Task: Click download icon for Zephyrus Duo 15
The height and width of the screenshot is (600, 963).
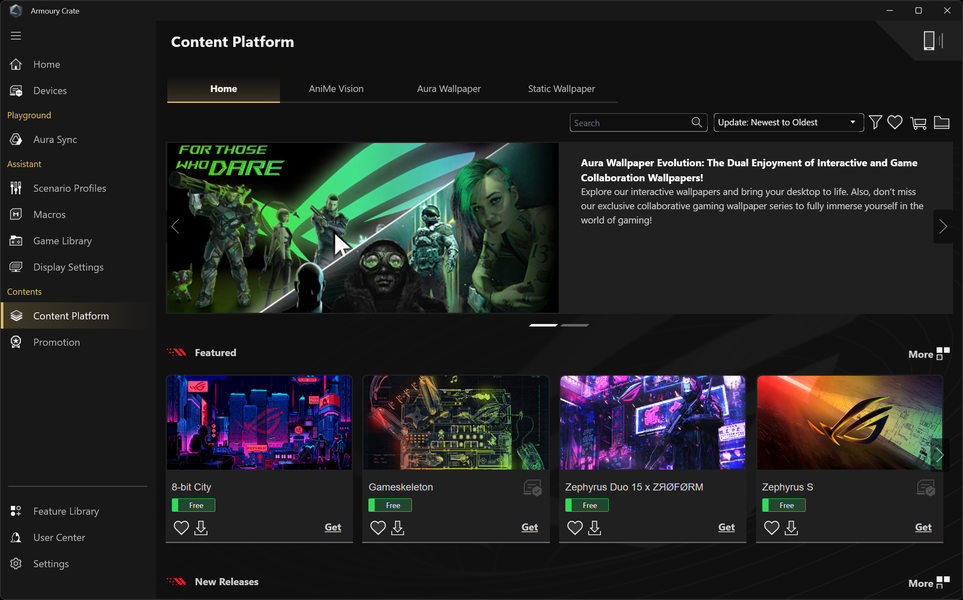Action: tap(595, 528)
